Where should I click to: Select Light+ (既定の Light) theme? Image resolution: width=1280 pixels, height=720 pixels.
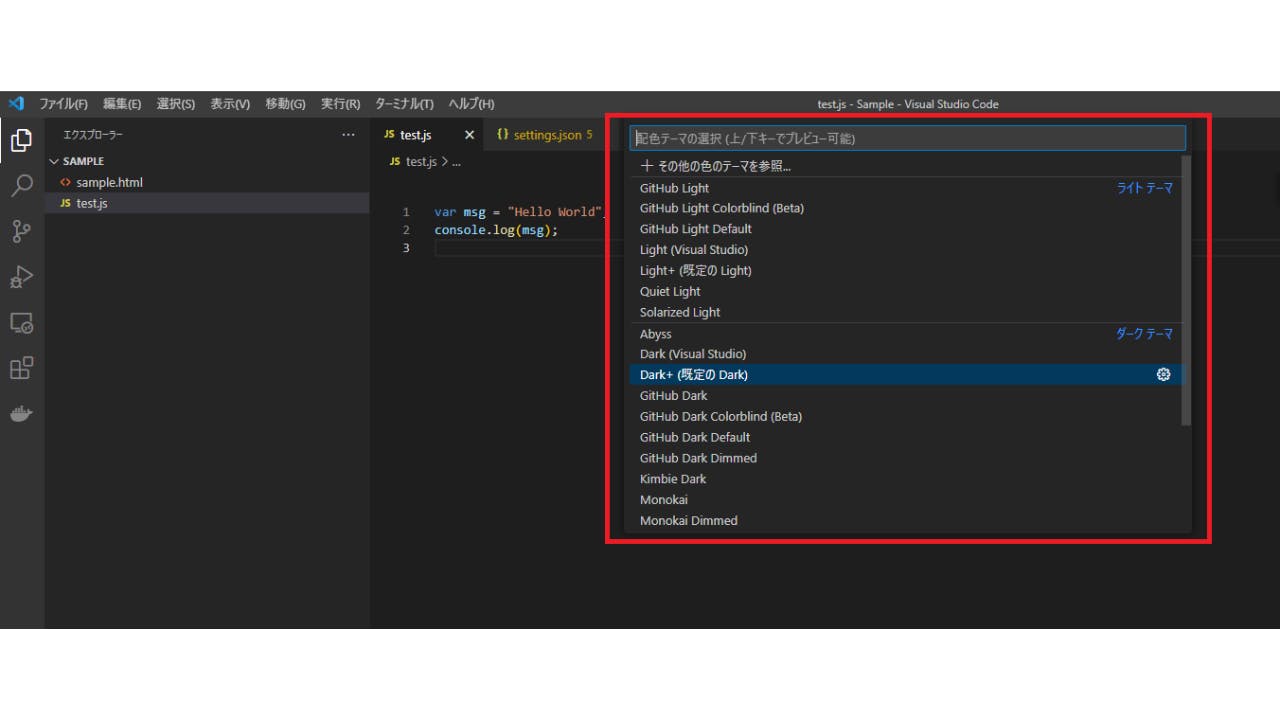(905, 271)
